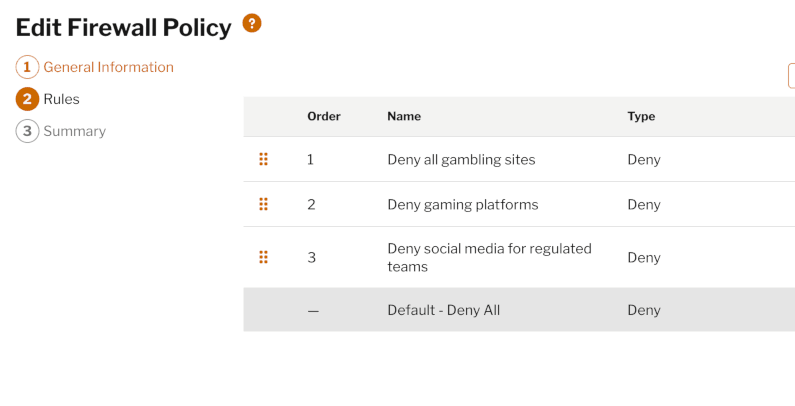
Task: Click the step 2 circle icon
Action: coord(27,99)
